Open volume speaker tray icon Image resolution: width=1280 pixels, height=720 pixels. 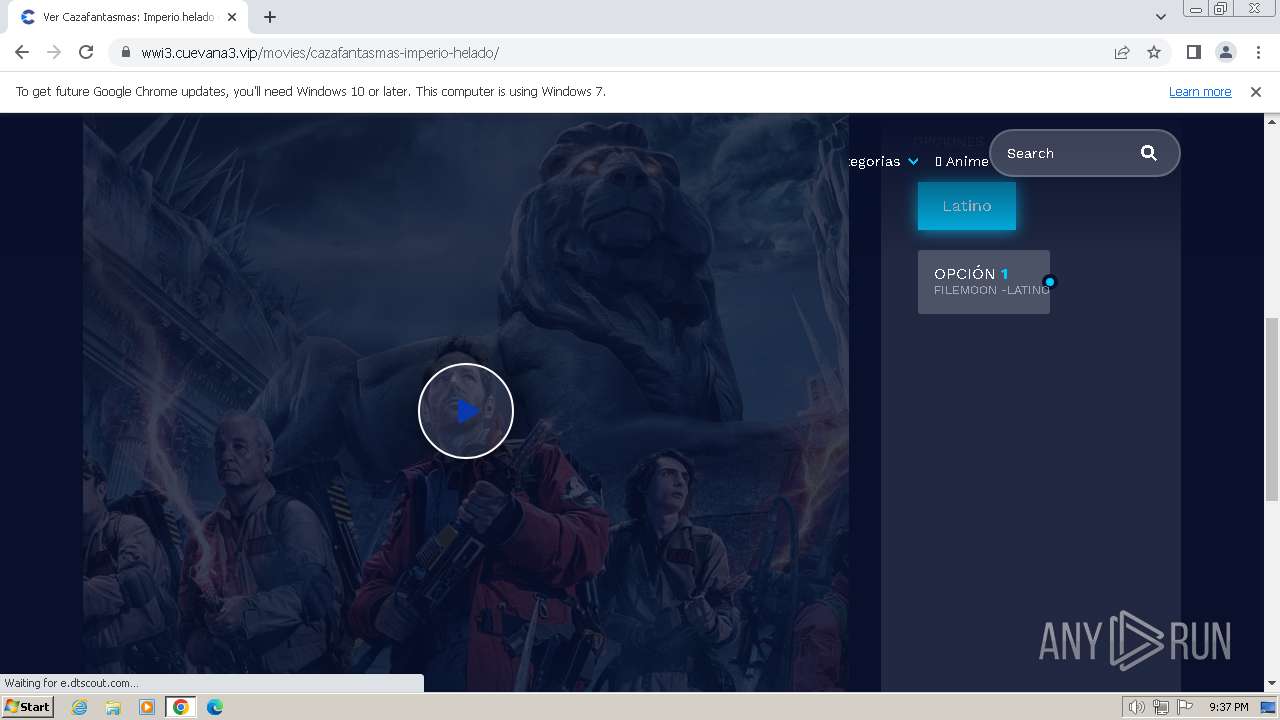pyautogui.click(x=1136, y=707)
